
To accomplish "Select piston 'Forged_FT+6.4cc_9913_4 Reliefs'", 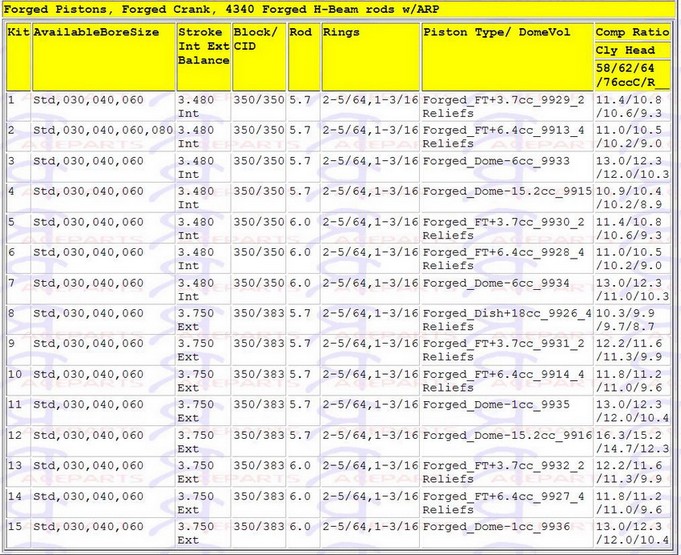I will [507, 137].
